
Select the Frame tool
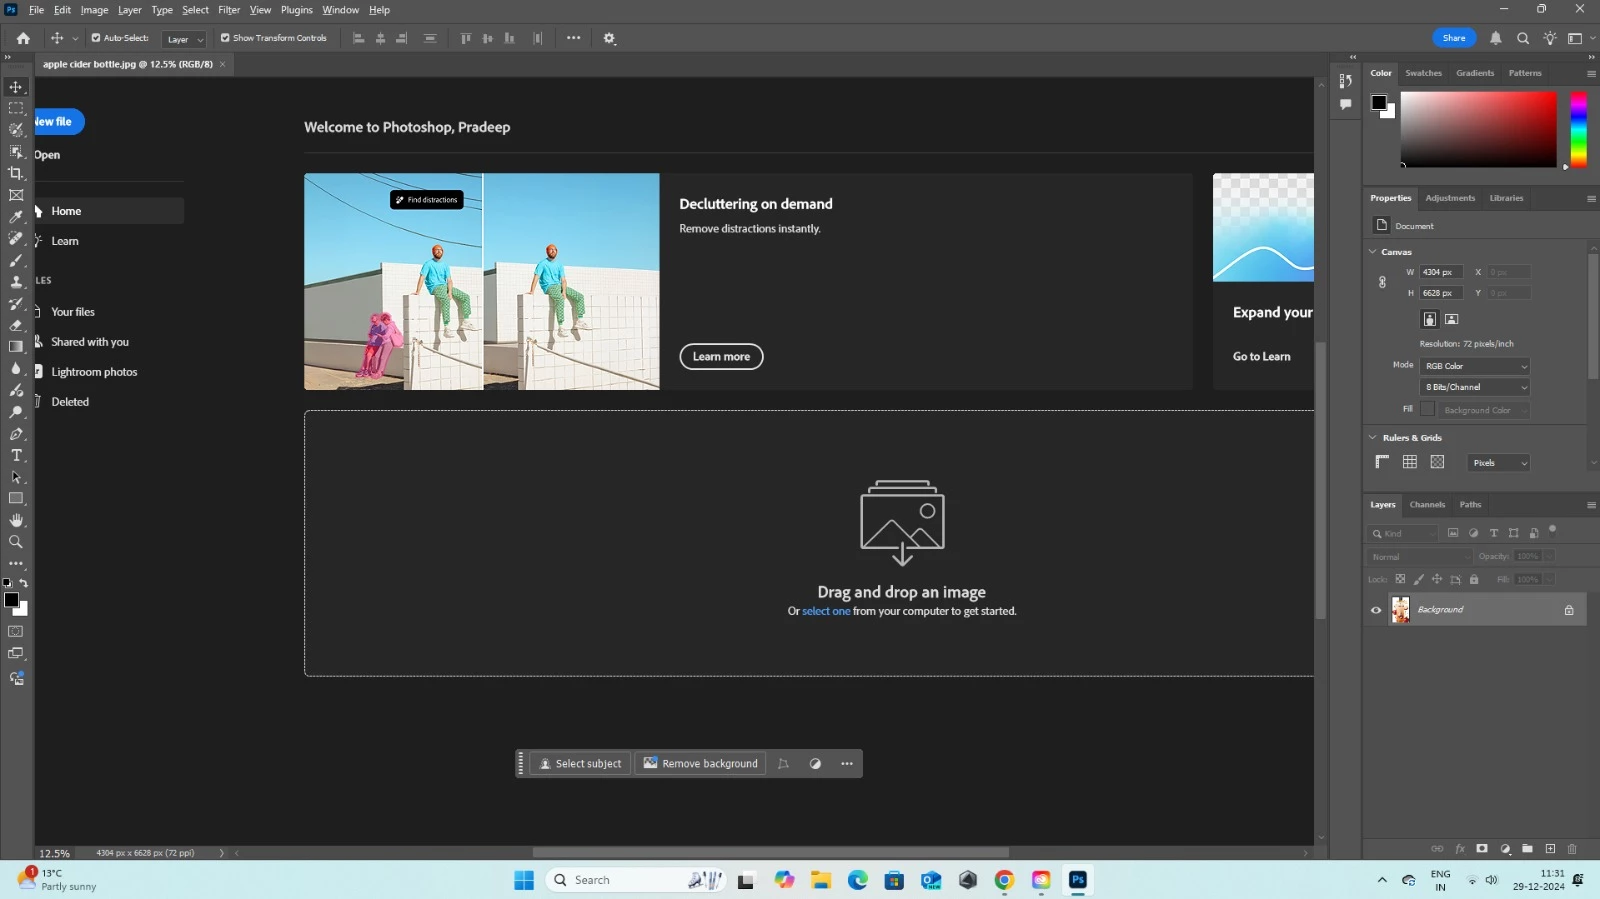pyautogui.click(x=16, y=195)
